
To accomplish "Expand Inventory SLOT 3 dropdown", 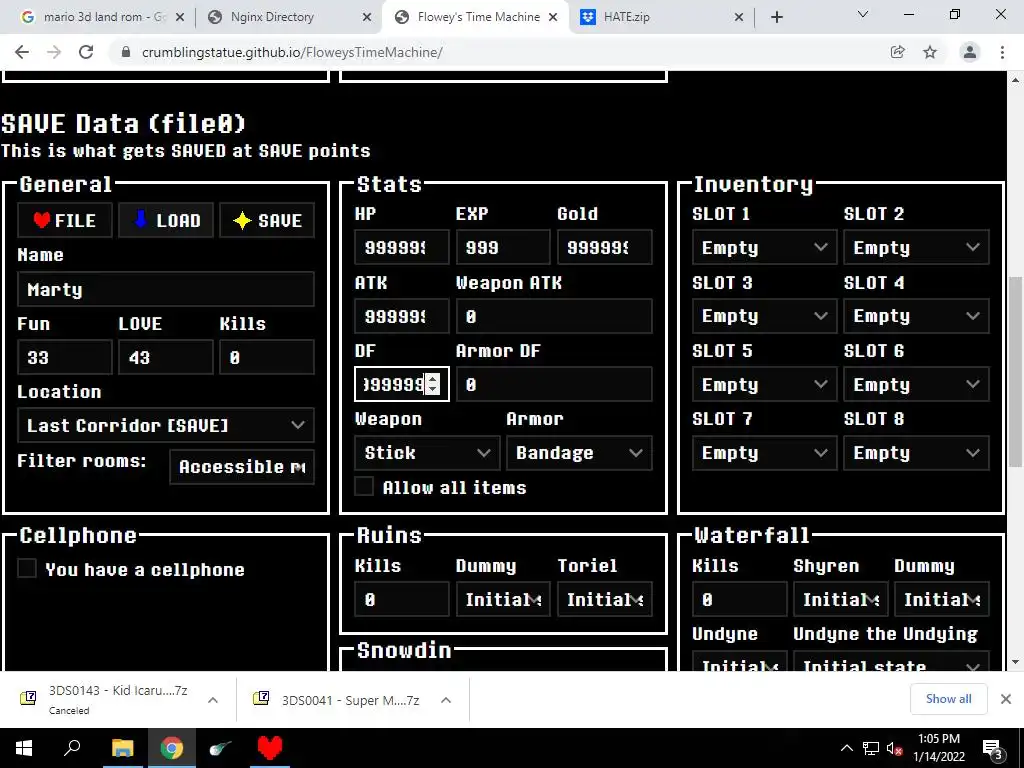I will pos(764,316).
